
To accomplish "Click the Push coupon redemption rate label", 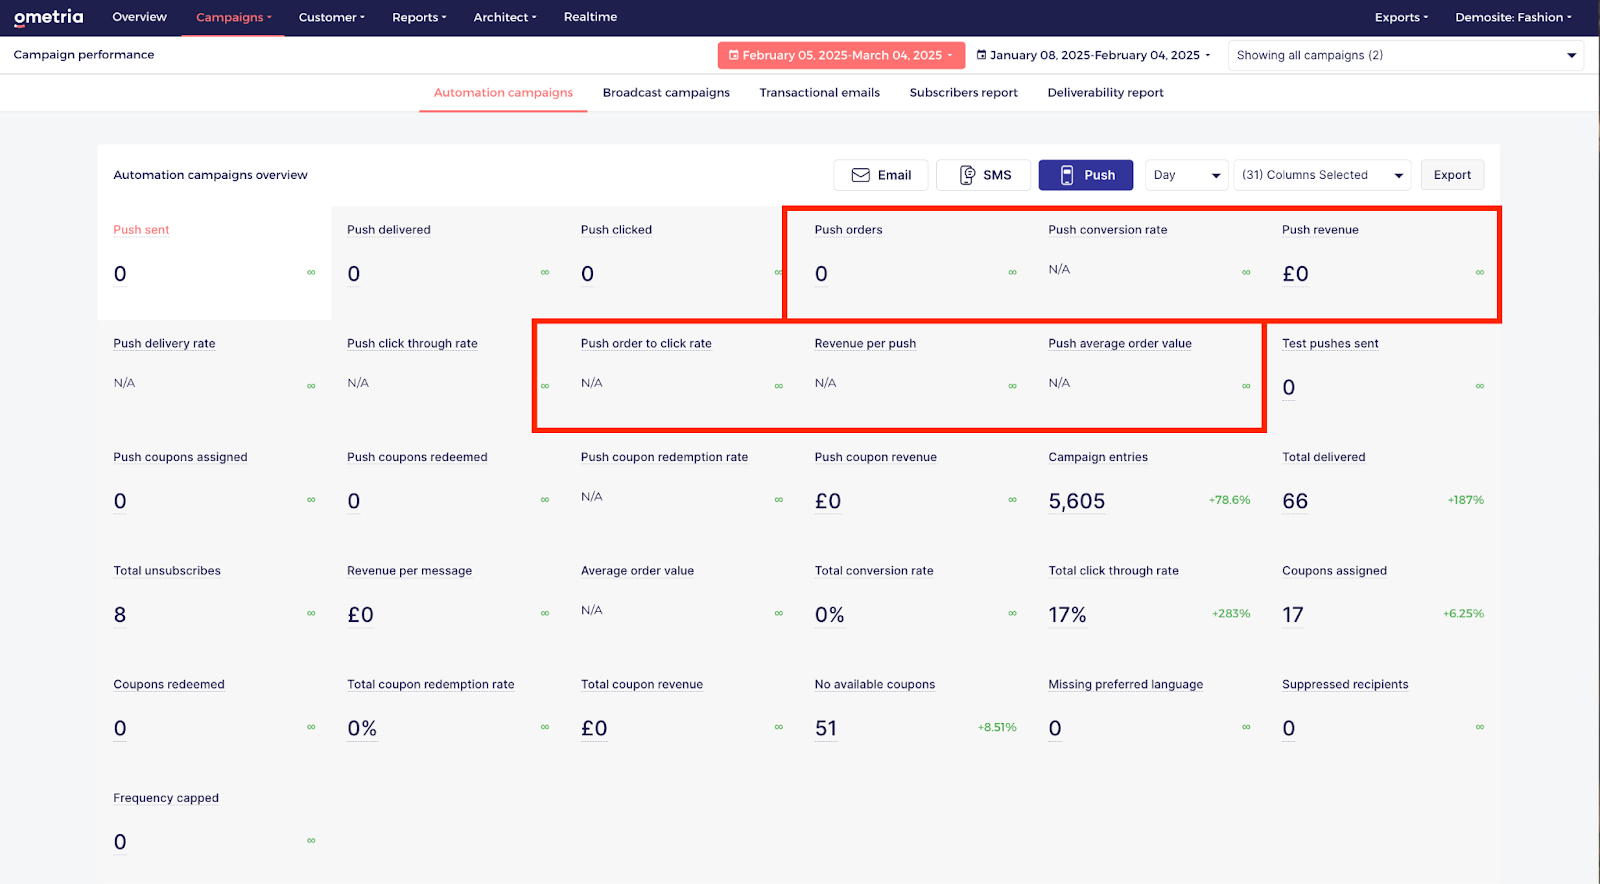I will click(x=664, y=457).
